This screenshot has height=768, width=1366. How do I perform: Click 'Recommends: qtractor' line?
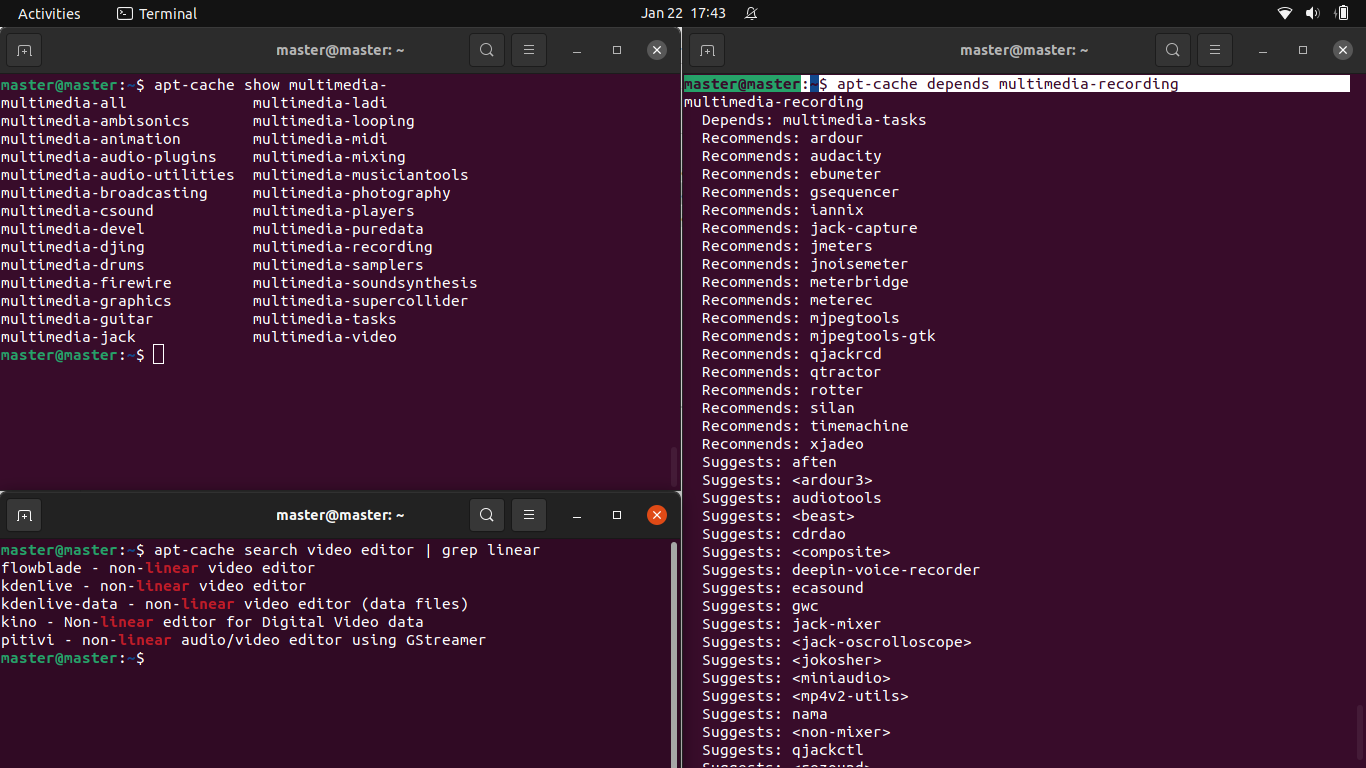[792, 372]
